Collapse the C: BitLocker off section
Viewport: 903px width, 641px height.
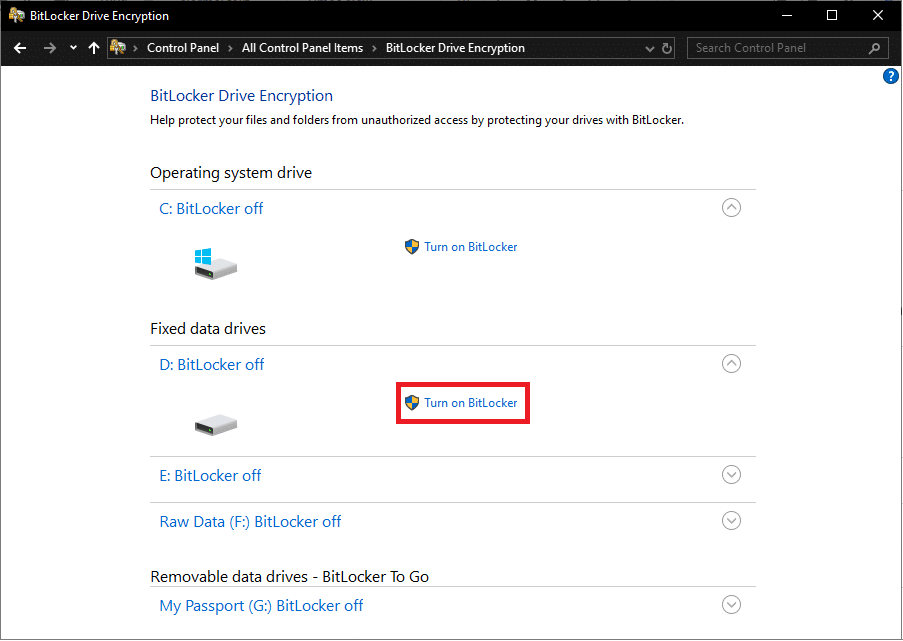click(x=731, y=207)
